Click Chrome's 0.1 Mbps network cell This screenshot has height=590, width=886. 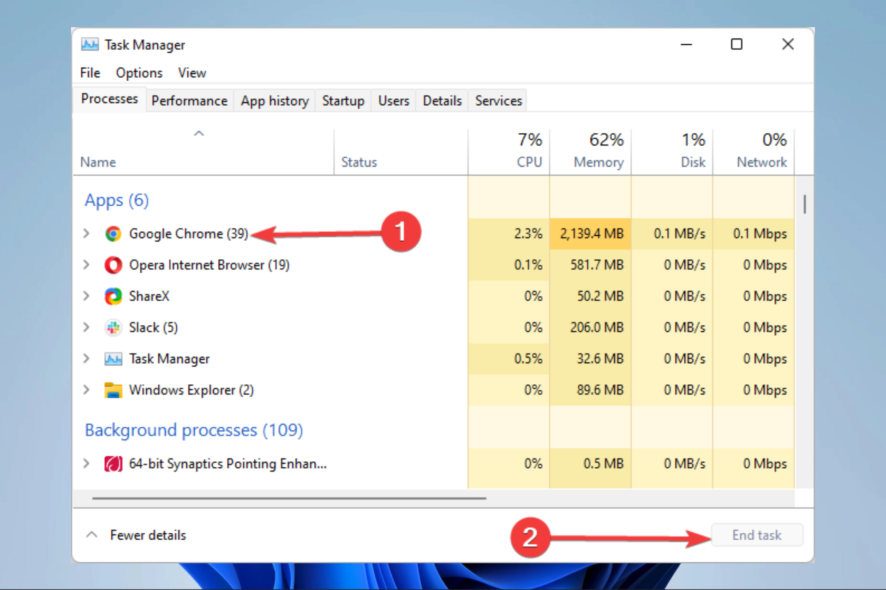click(753, 233)
